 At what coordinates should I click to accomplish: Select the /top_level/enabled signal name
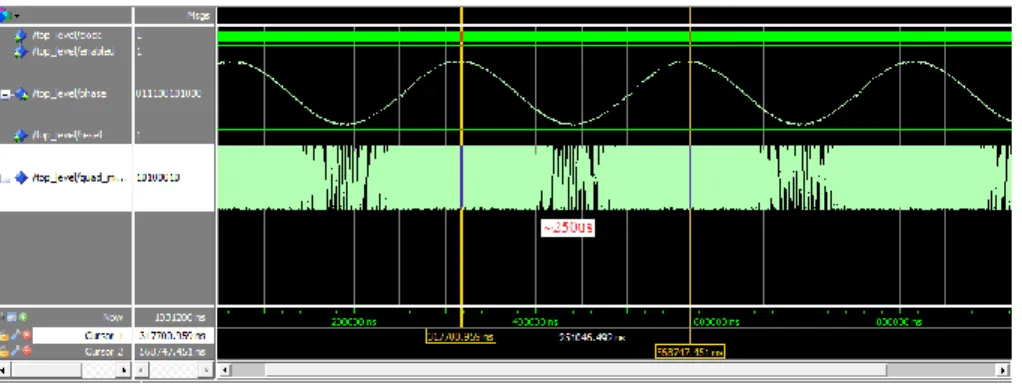(73, 52)
